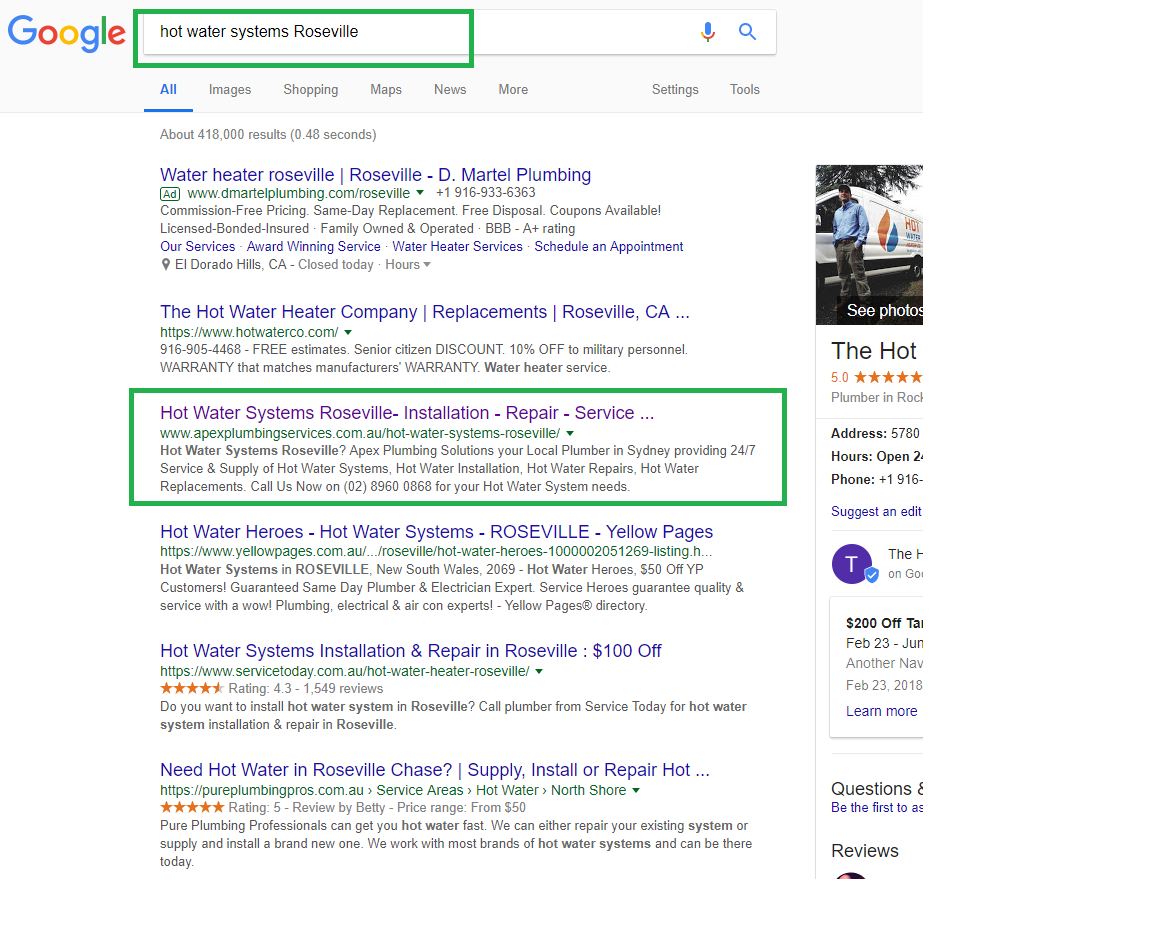Open dropdown arrow beside pureplumbingpros North Shore breadcrumb
This screenshot has height=938, width=1156.
(636, 791)
